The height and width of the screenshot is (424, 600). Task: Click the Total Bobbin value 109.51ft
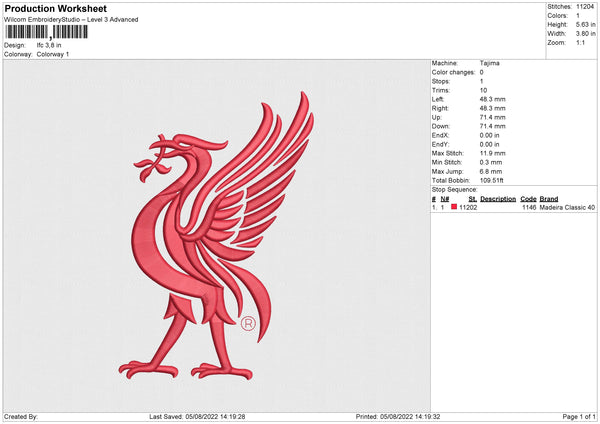coord(491,180)
